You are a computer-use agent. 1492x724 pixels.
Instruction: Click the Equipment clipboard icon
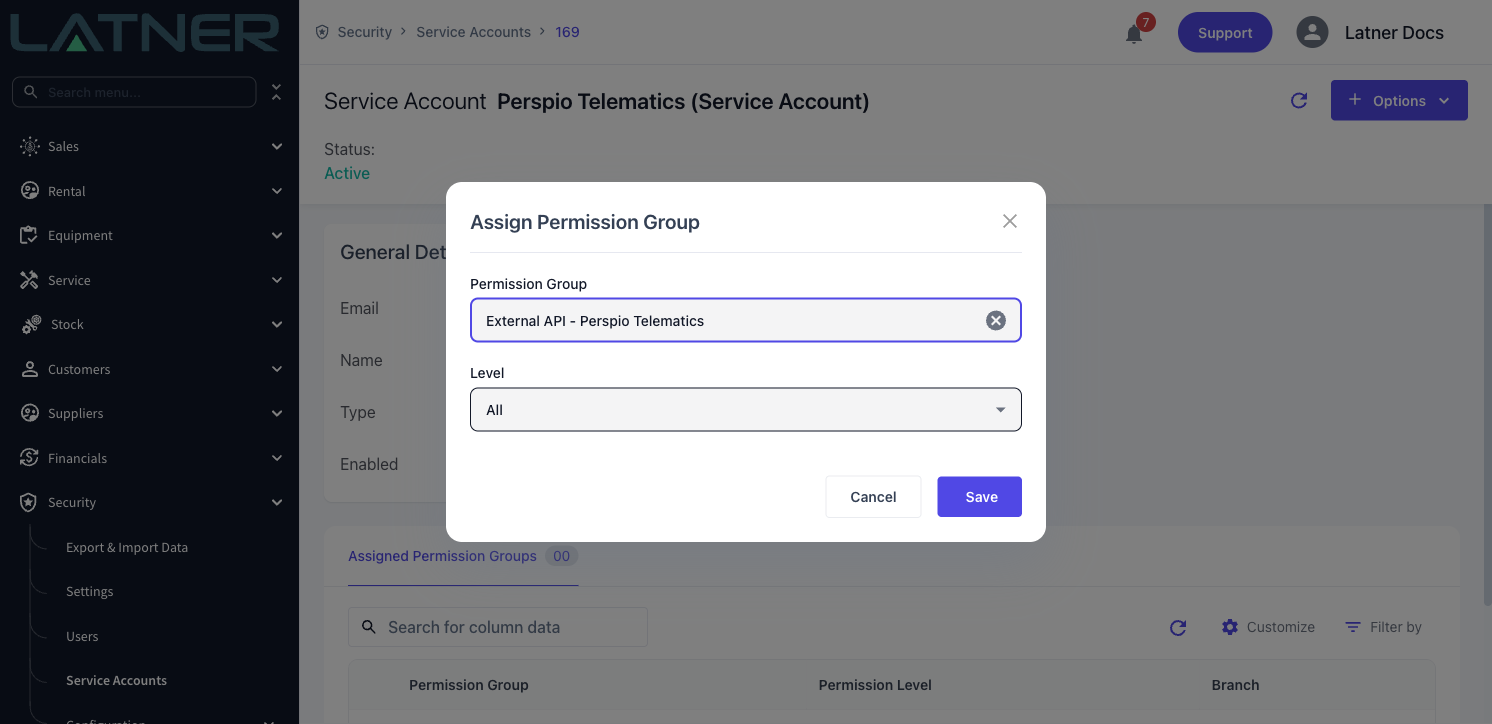pyautogui.click(x=30, y=235)
